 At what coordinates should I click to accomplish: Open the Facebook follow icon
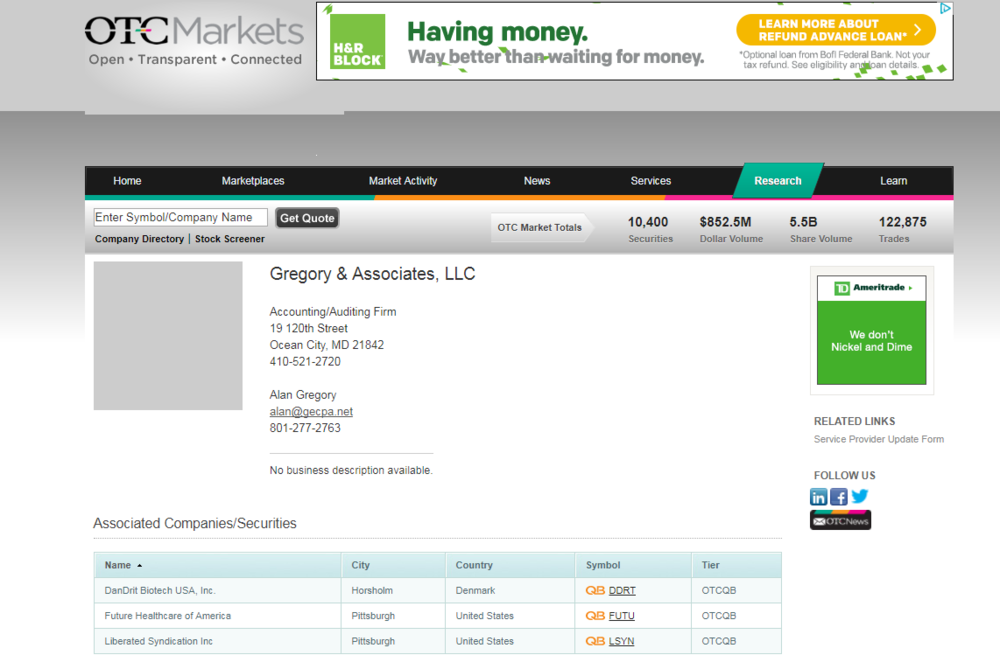click(x=839, y=496)
